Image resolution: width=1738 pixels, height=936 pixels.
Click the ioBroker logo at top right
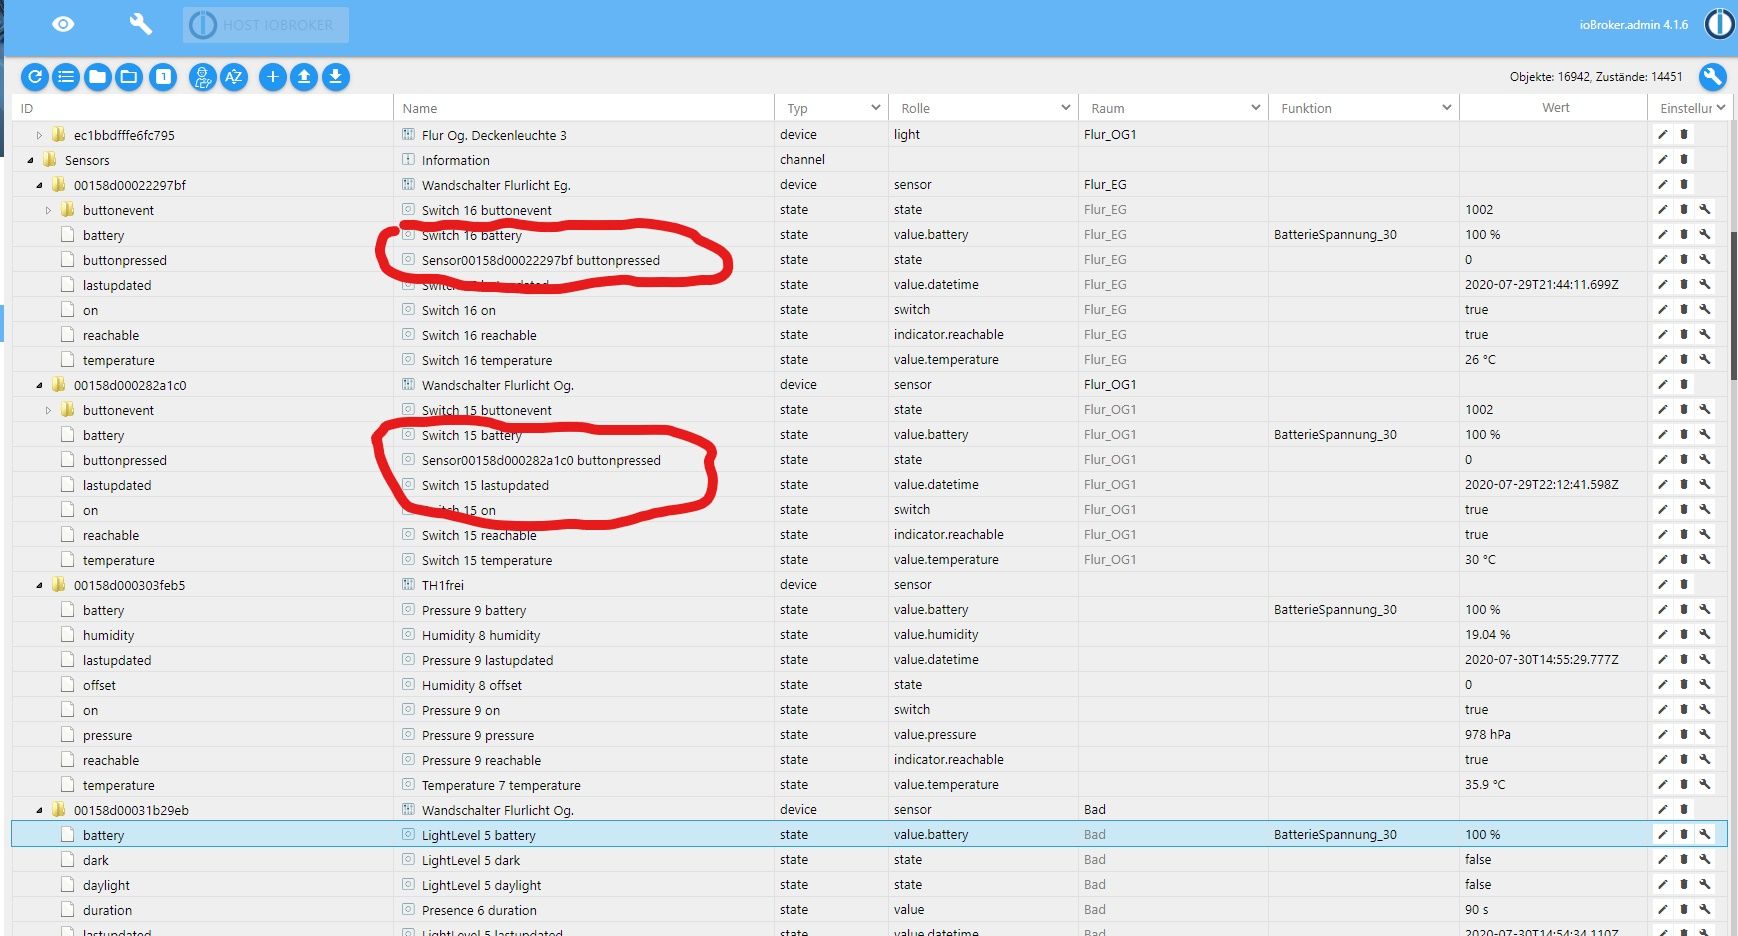click(x=1720, y=24)
